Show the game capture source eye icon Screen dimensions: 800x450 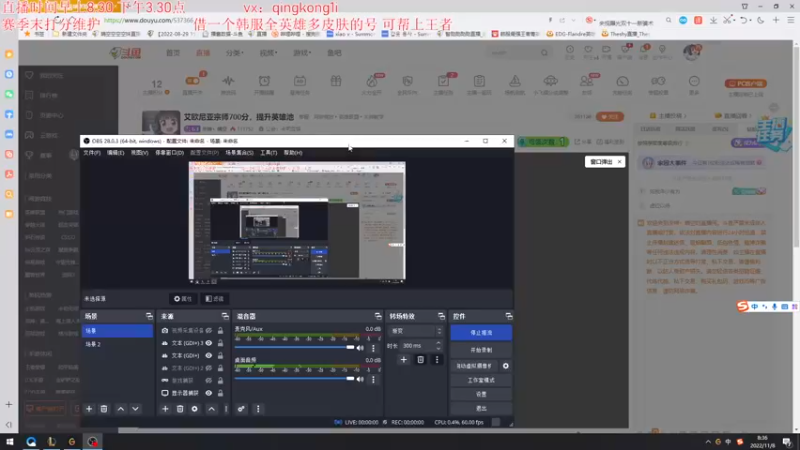[209, 381]
